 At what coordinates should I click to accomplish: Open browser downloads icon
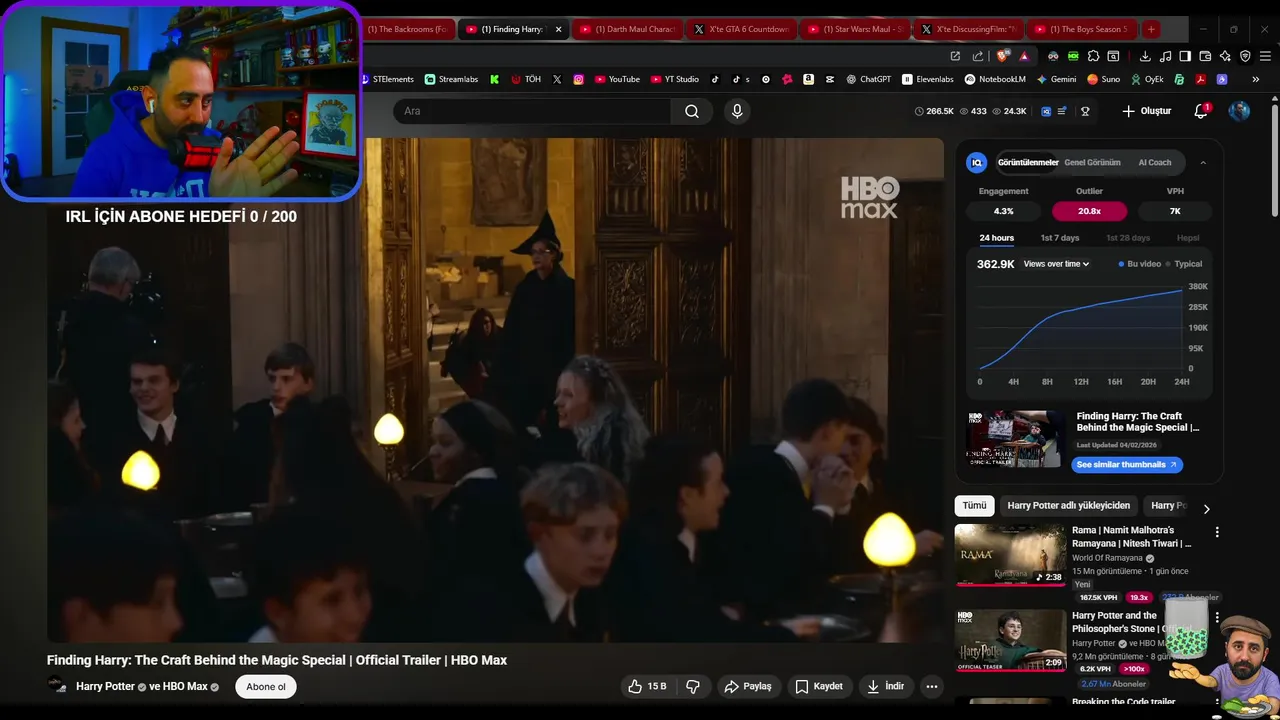(x=1145, y=56)
